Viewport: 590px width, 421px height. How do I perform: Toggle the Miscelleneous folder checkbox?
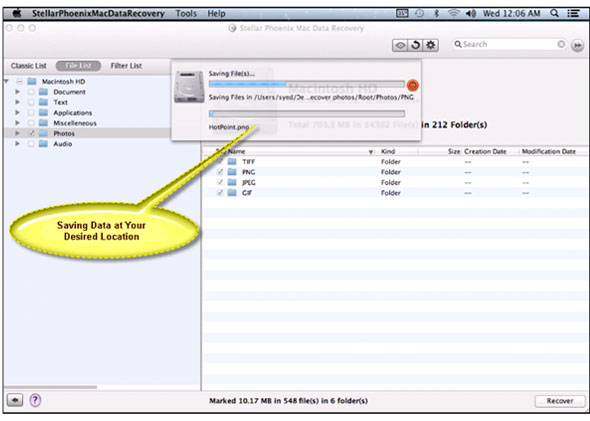(x=31, y=123)
